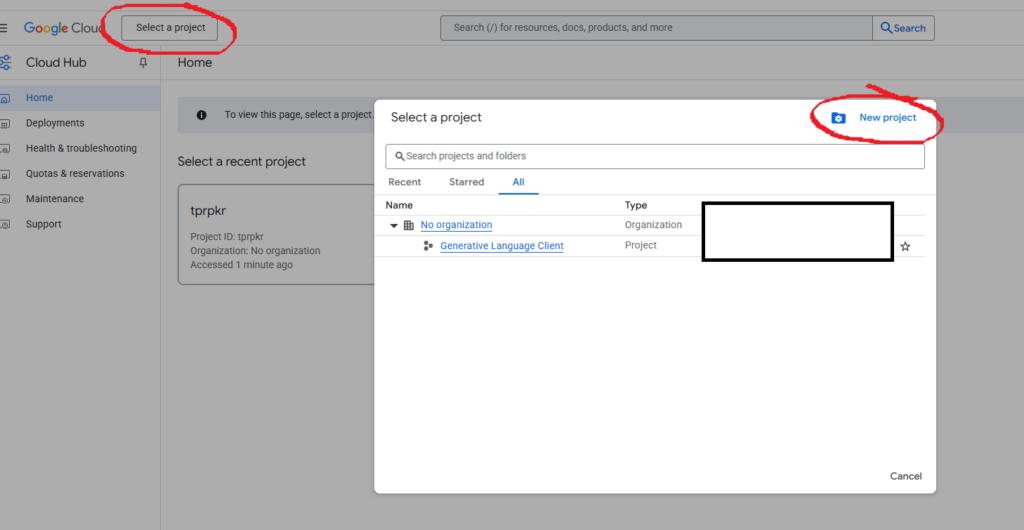Viewport: 1024px width, 530px height.
Task: Open the hamburger navigation menu
Action: click(x=4, y=28)
